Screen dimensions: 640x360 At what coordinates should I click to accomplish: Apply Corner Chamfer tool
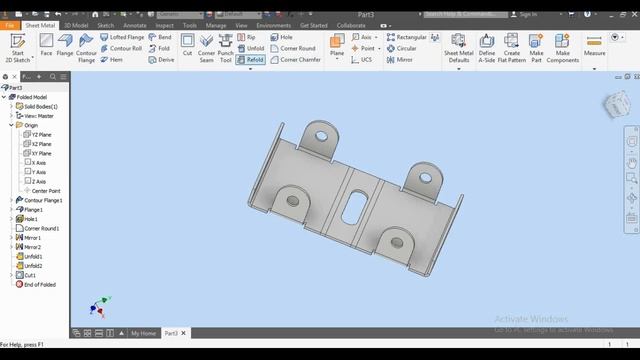coord(296,60)
